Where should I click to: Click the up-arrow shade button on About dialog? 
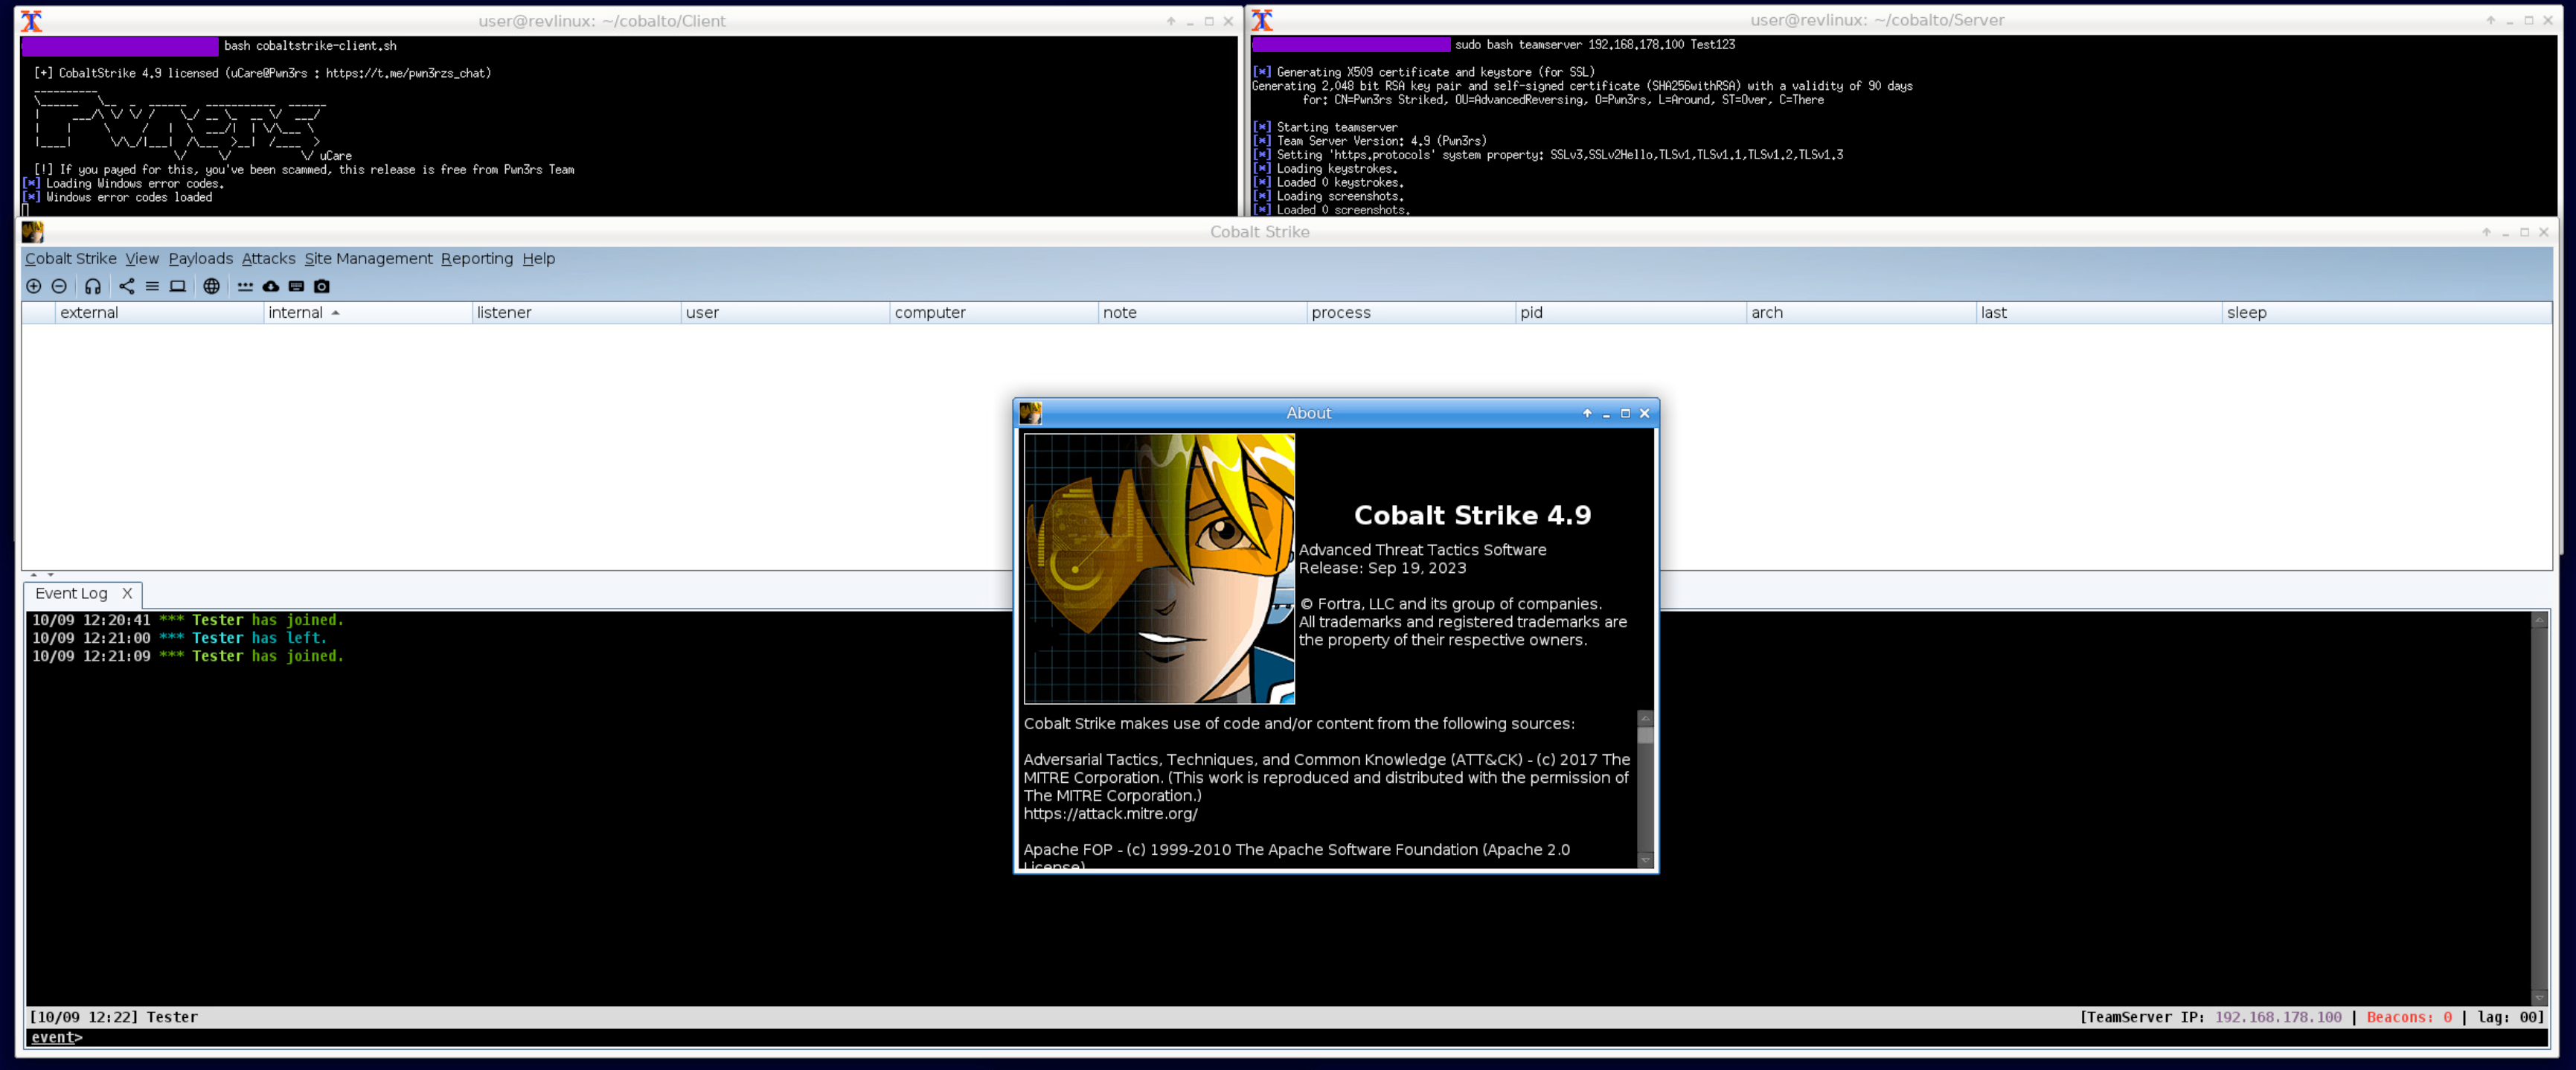1587,413
